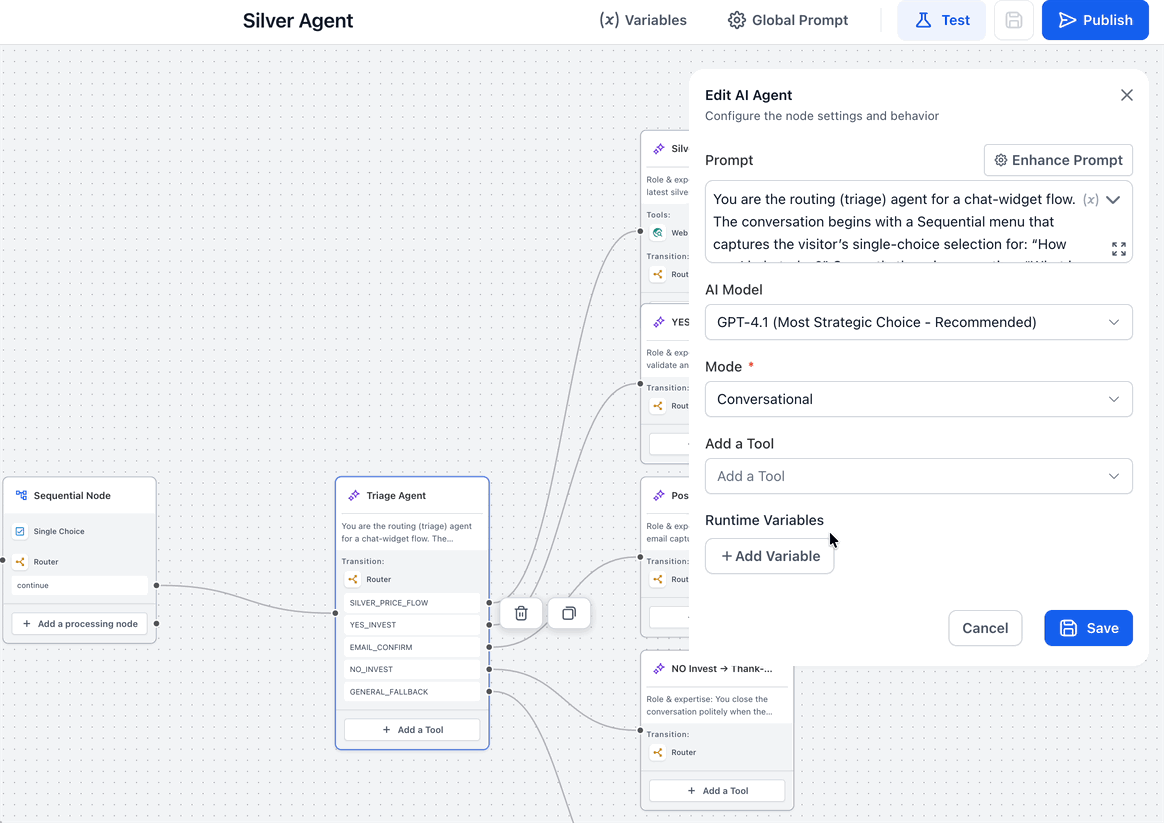This screenshot has height=823, width=1164.
Task: Click the disabled save disk icon in header
Action: [1013, 20]
